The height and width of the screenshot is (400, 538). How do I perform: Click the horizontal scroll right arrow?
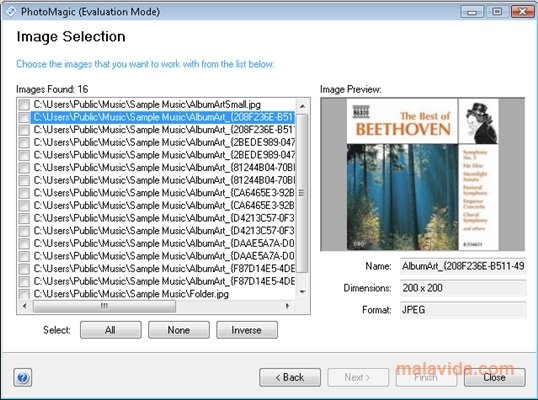coord(288,306)
